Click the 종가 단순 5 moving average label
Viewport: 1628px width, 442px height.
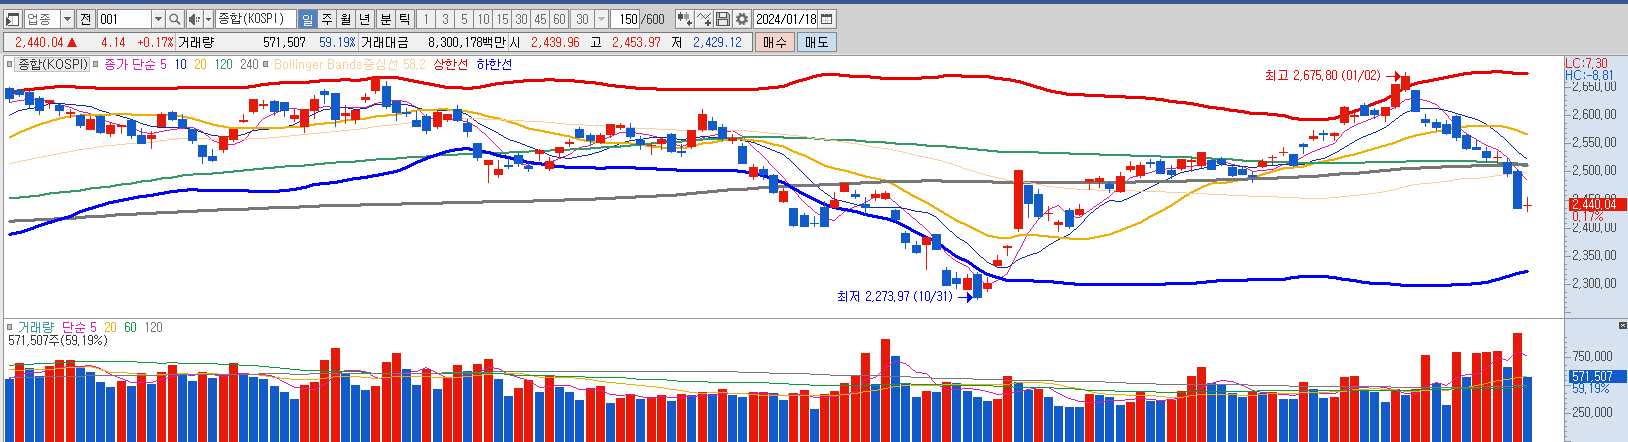click(x=135, y=64)
